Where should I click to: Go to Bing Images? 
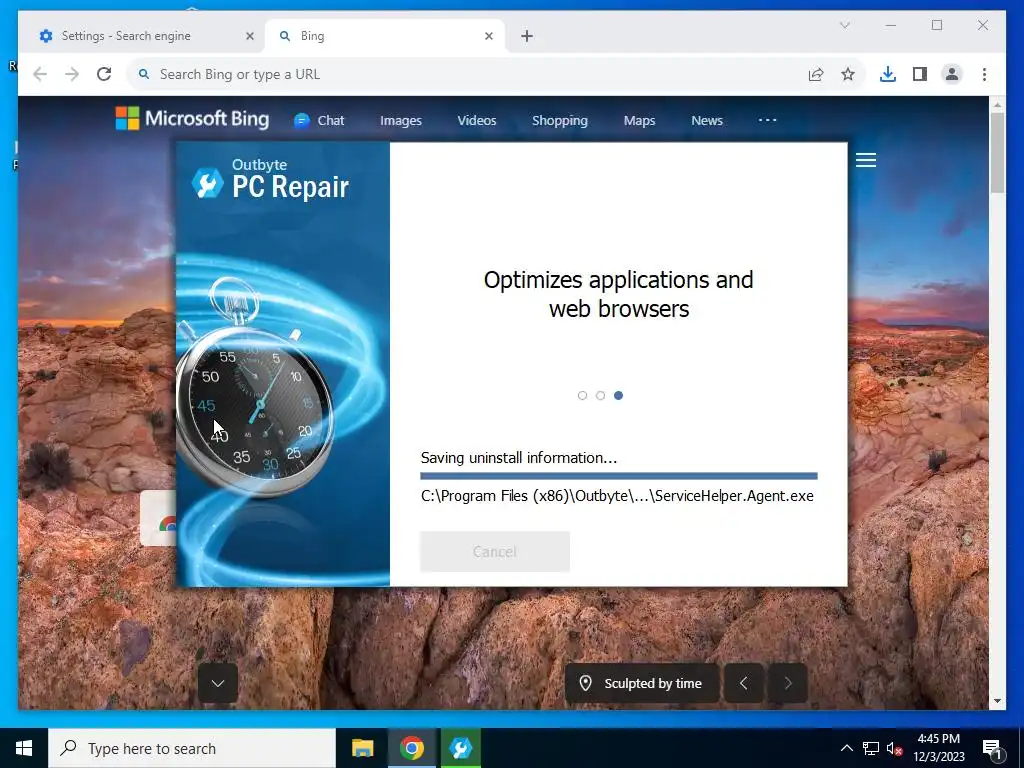coord(401,120)
